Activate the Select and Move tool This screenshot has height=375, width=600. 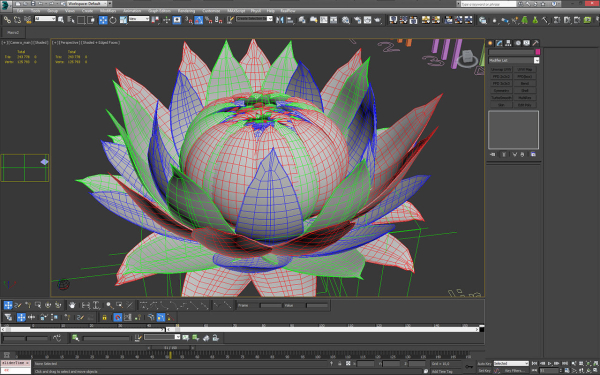(x=103, y=20)
